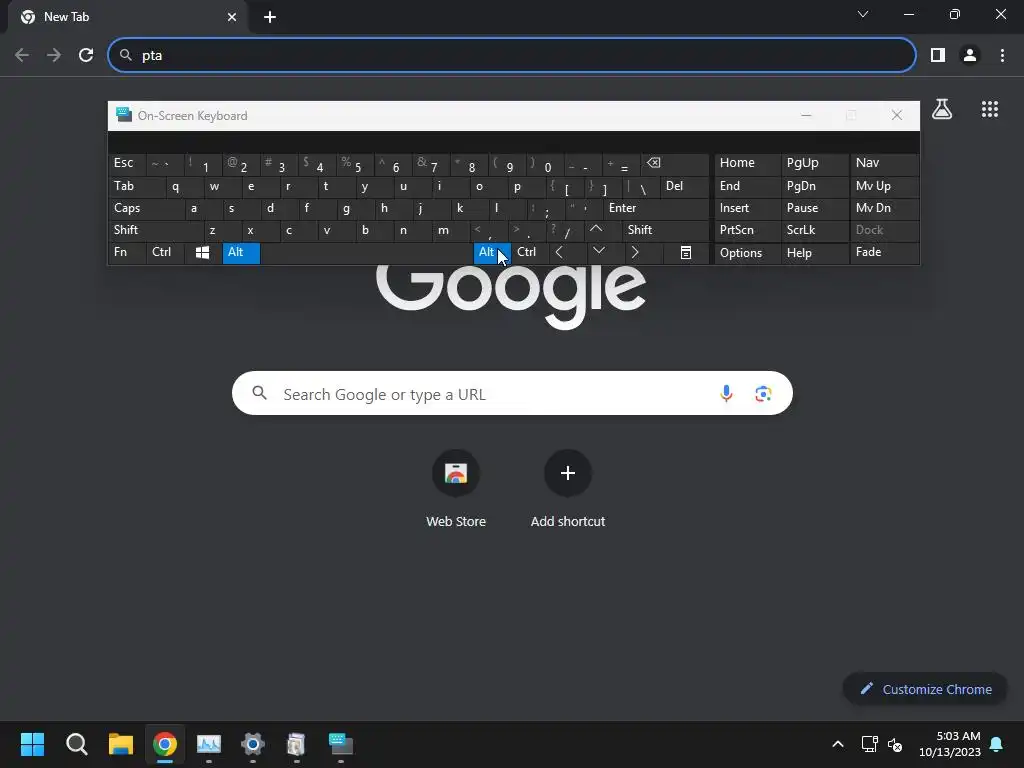Click the space bar on on-screen keyboard

[x=366, y=253]
